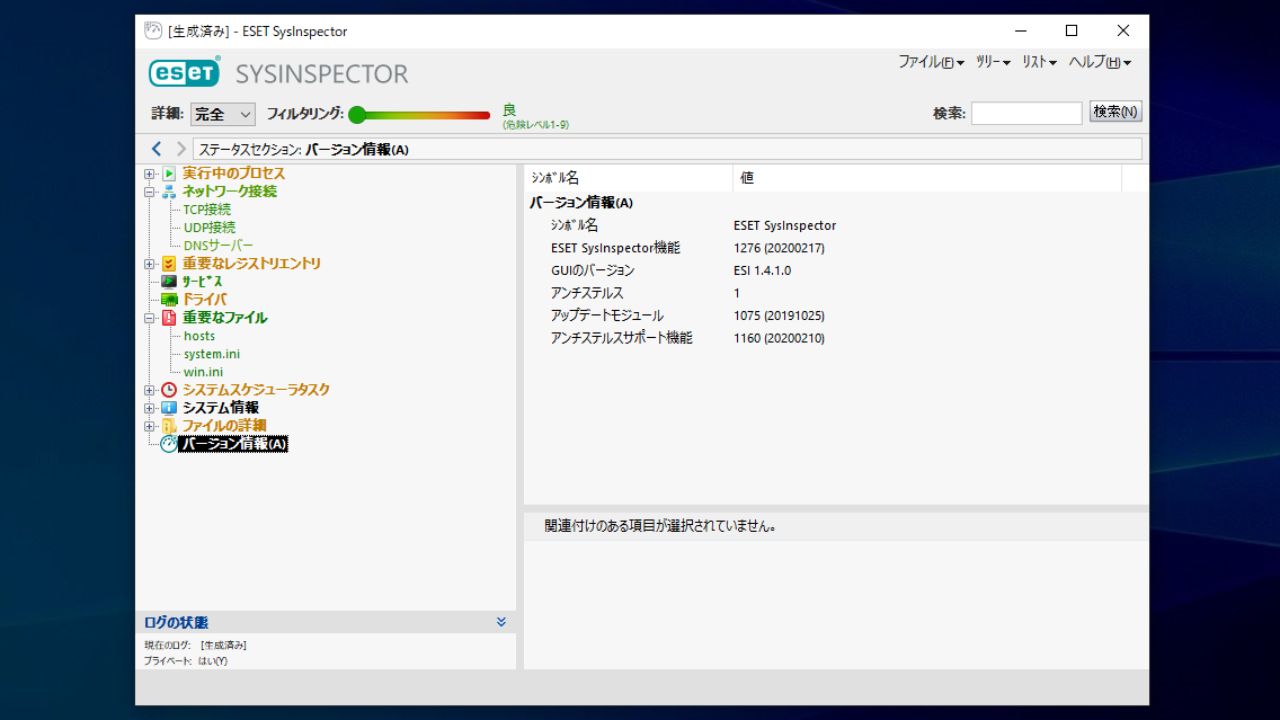This screenshot has height=720, width=1280.
Task: Collapse the ネットワーク接続 tree node
Action: click(150, 192)
